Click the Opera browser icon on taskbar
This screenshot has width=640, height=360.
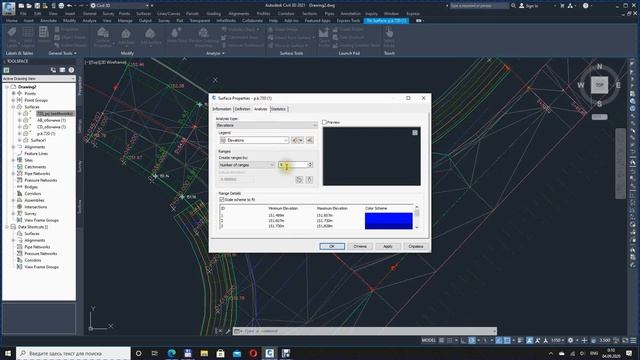(253, 353)
